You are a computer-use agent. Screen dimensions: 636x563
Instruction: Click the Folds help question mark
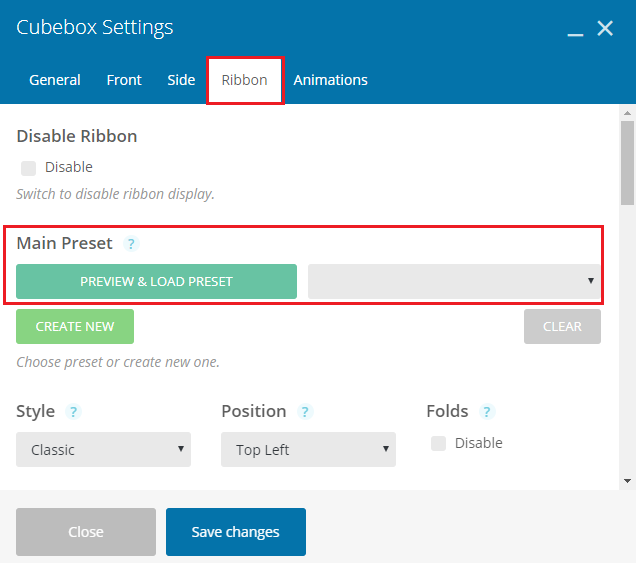(x=487, y=412)
